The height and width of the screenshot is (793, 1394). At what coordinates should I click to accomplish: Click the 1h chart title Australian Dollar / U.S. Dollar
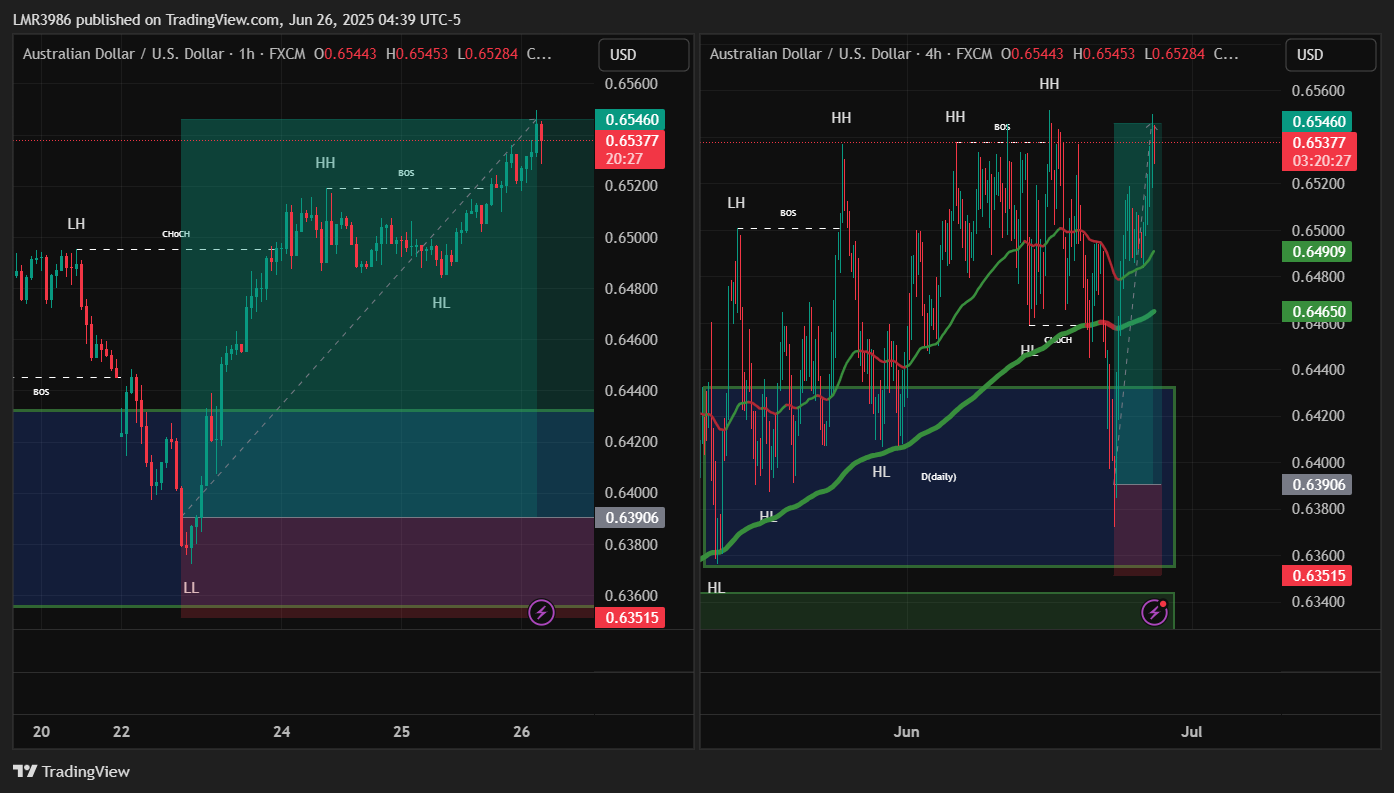[x=123, y=54]
